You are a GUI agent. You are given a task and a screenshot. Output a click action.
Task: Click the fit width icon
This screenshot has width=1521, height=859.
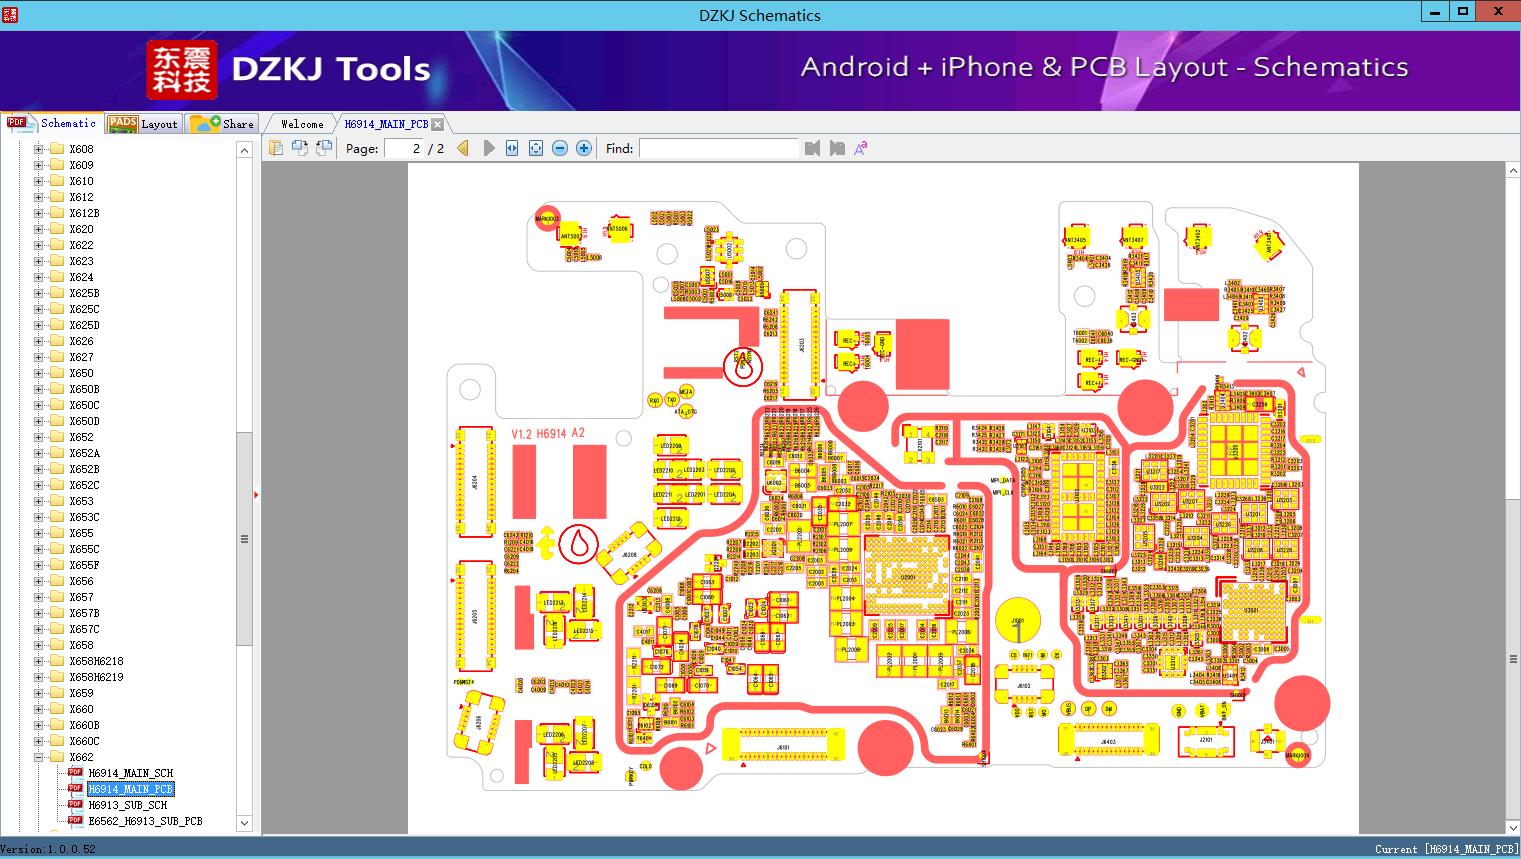point(512,148)
